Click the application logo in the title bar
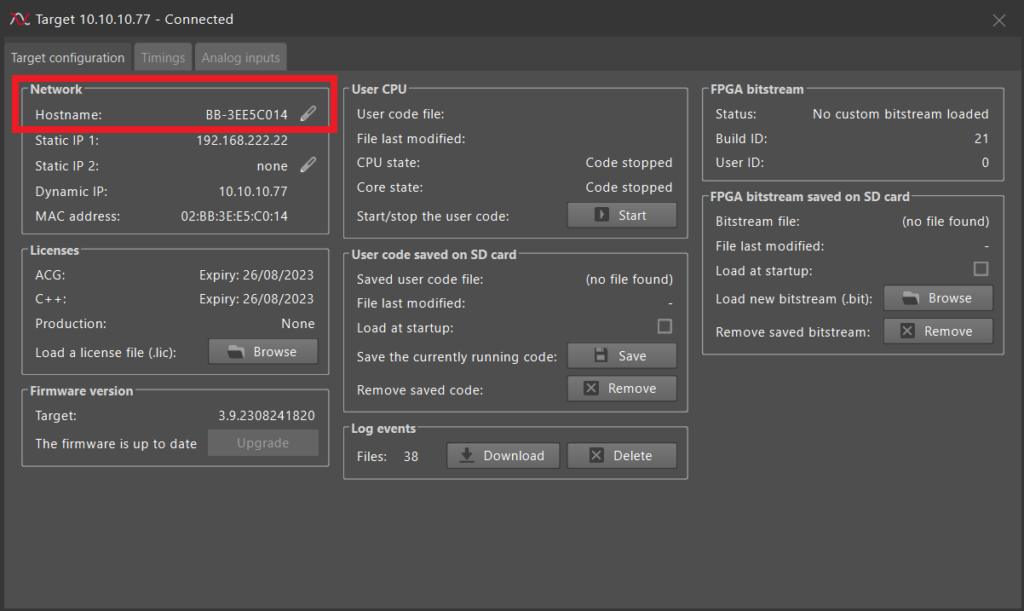Image resolution: width=1024 pixels, height=611 pixels. point(20,19)
